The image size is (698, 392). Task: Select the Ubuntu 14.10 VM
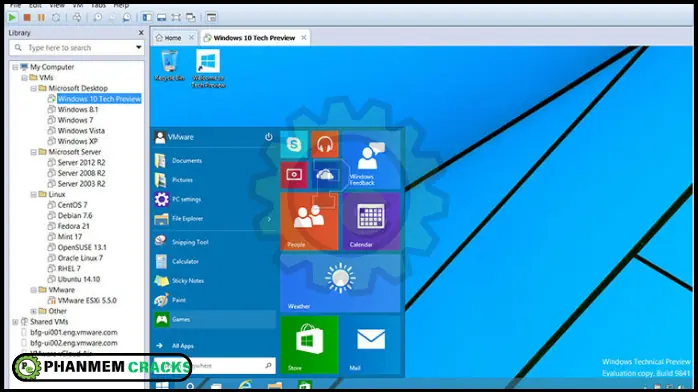point(79,279)
